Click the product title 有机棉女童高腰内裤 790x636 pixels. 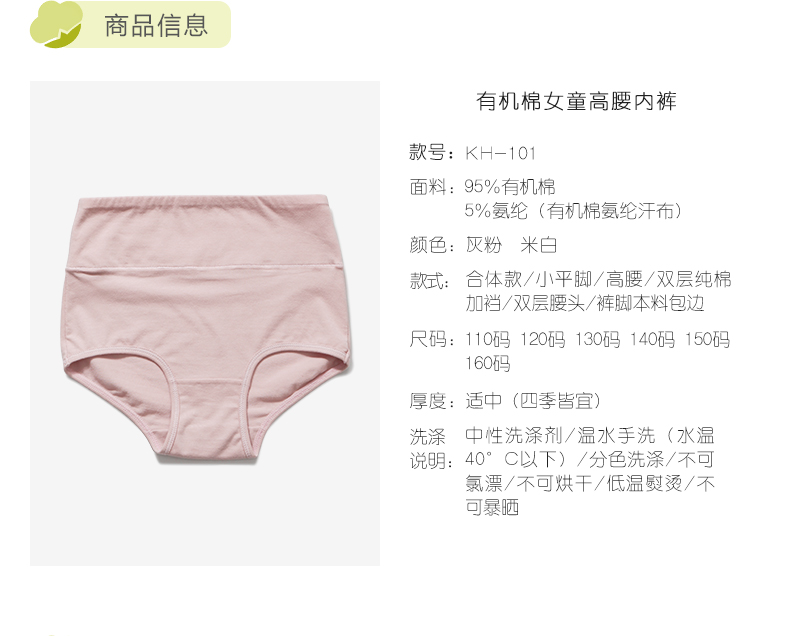coord(576,101)
